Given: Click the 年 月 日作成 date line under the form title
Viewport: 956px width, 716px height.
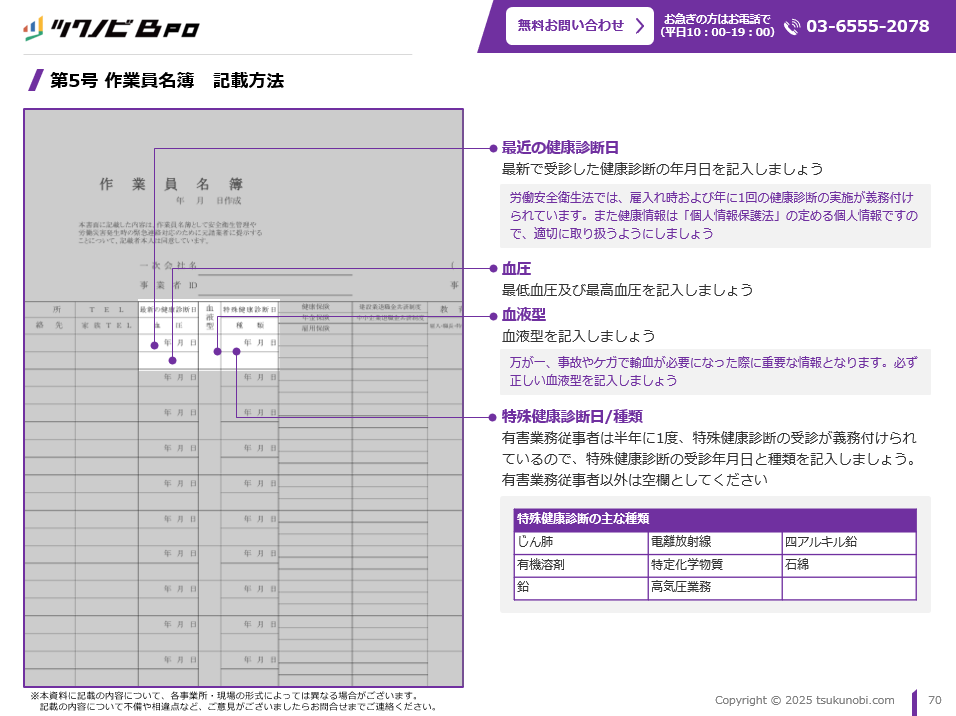Looking at the screenshot, I should (209, 201).
